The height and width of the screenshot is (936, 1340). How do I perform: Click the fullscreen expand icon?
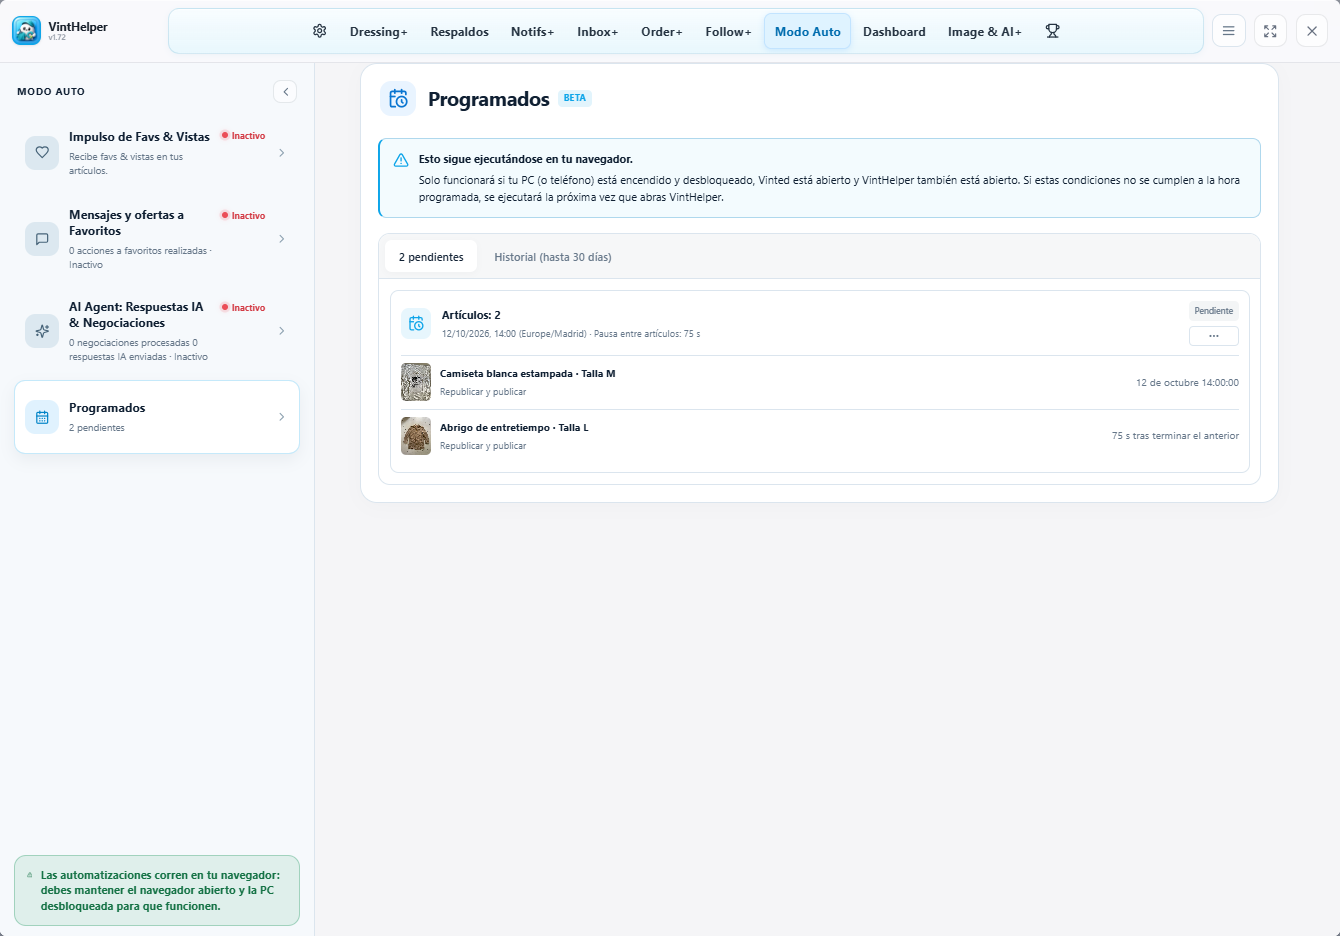(1270, 31)
